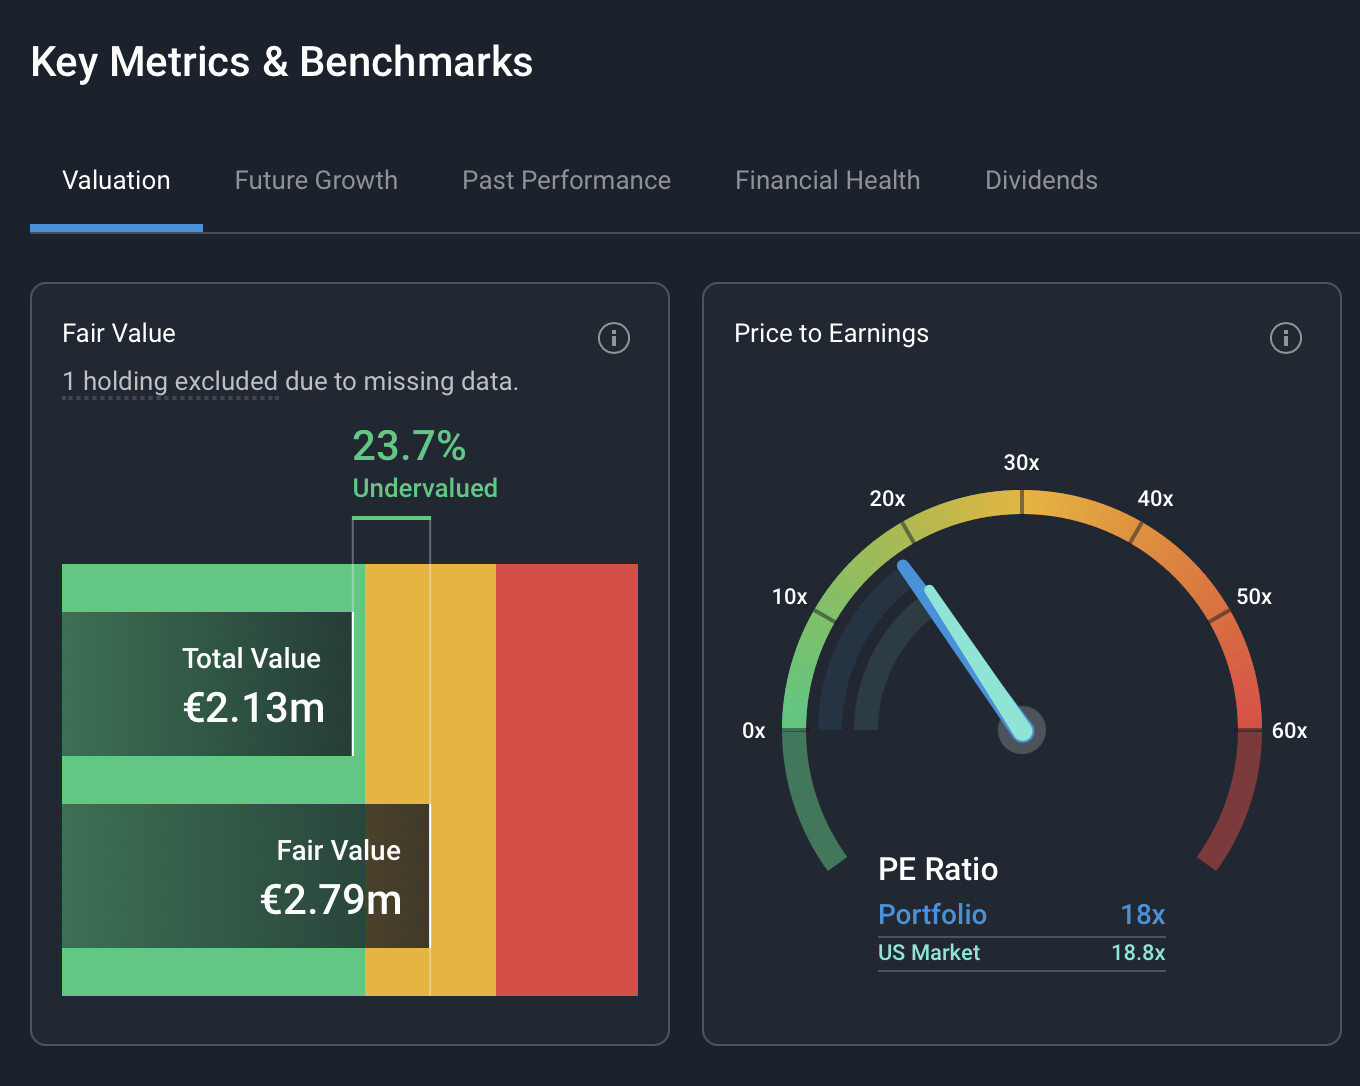The height and width of the screenshot is (1086, 1360).
Task: Click the Portfolio PE ratio label
Action: [x=932, y=914]
